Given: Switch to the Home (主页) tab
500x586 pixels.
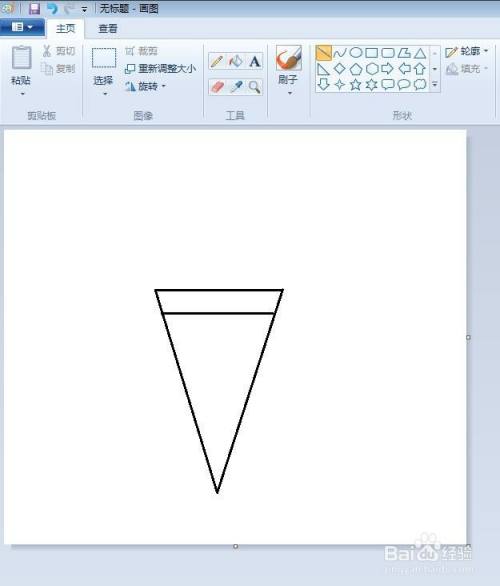Looking at the screenshot, I should (65, 28).
